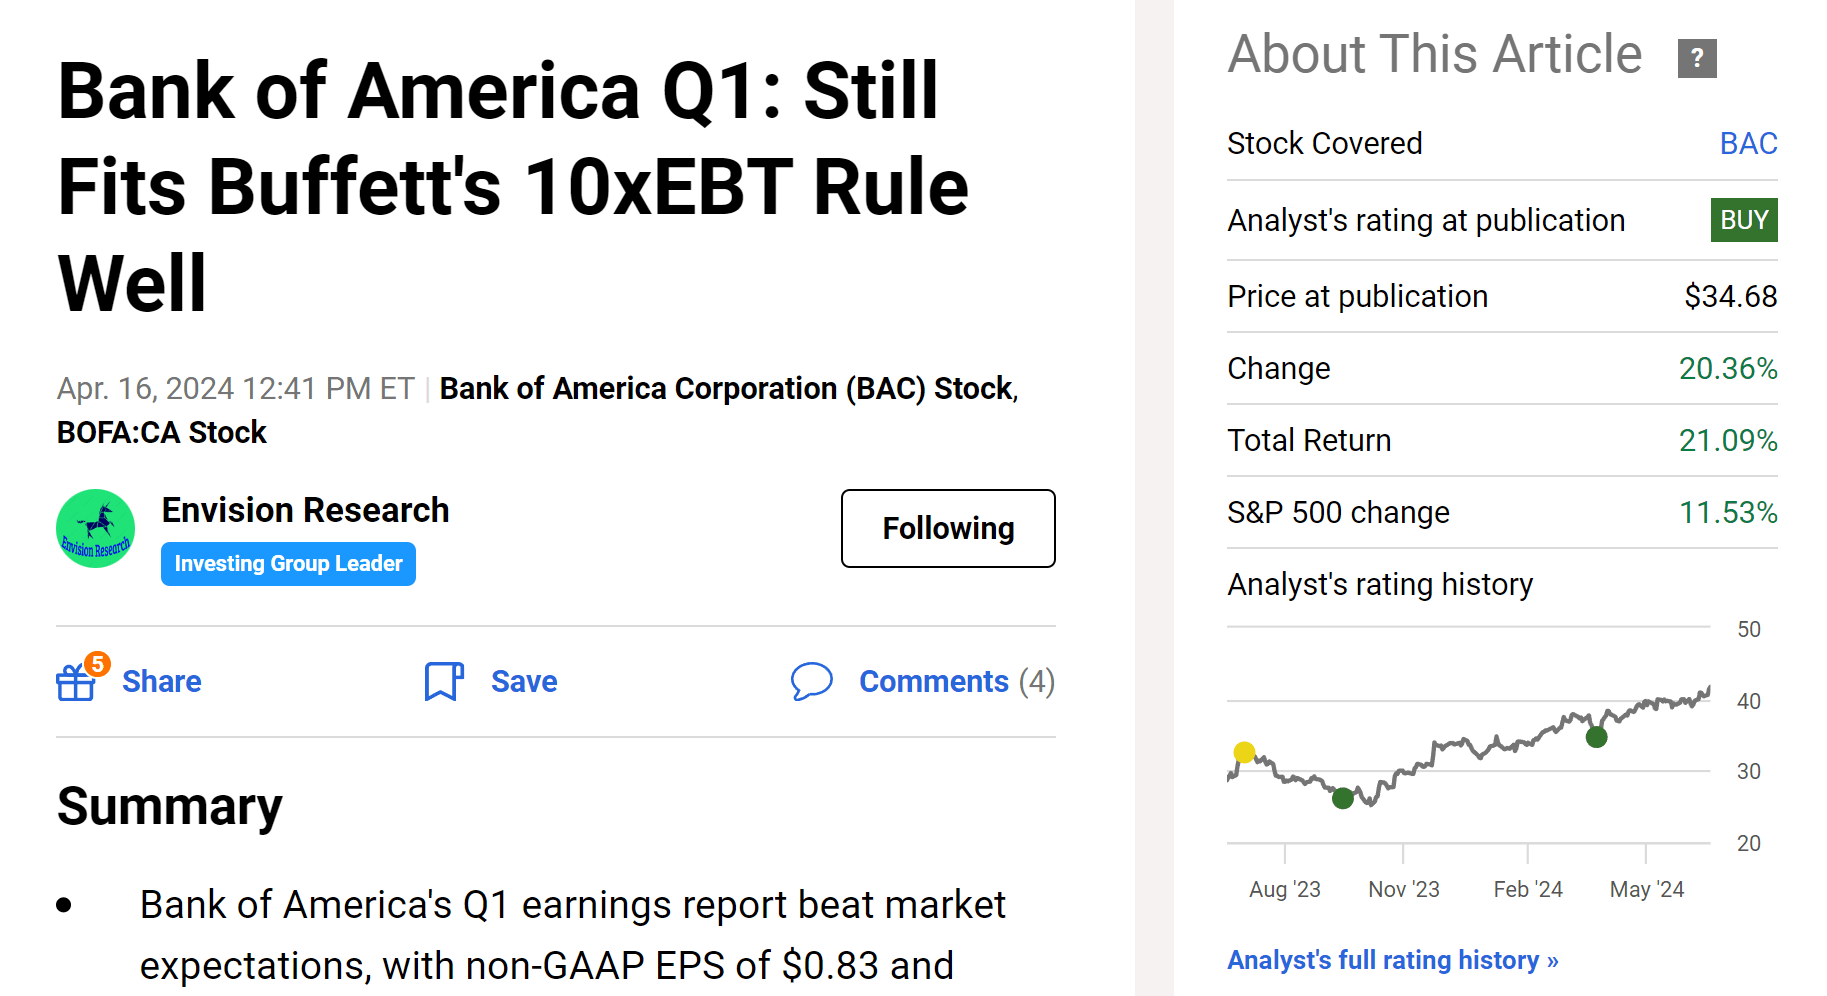Open Analyst's full rating history link
The image size is (1827, 996).
tap(1392, 960)
